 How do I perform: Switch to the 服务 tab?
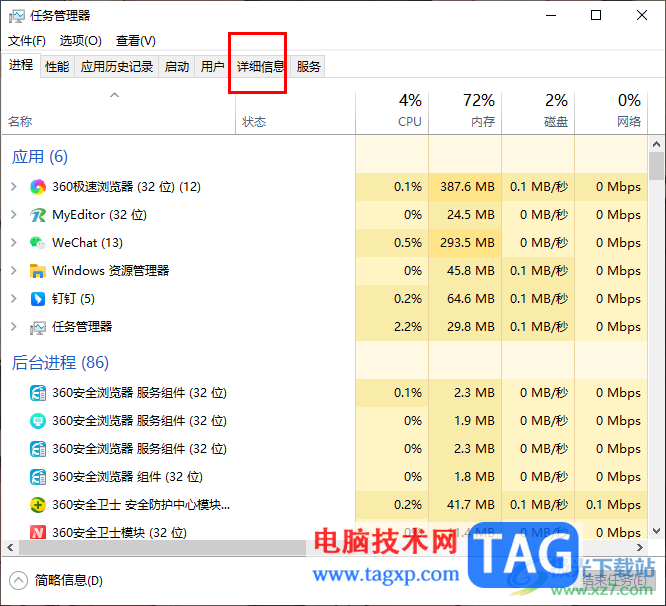[308, 67]
